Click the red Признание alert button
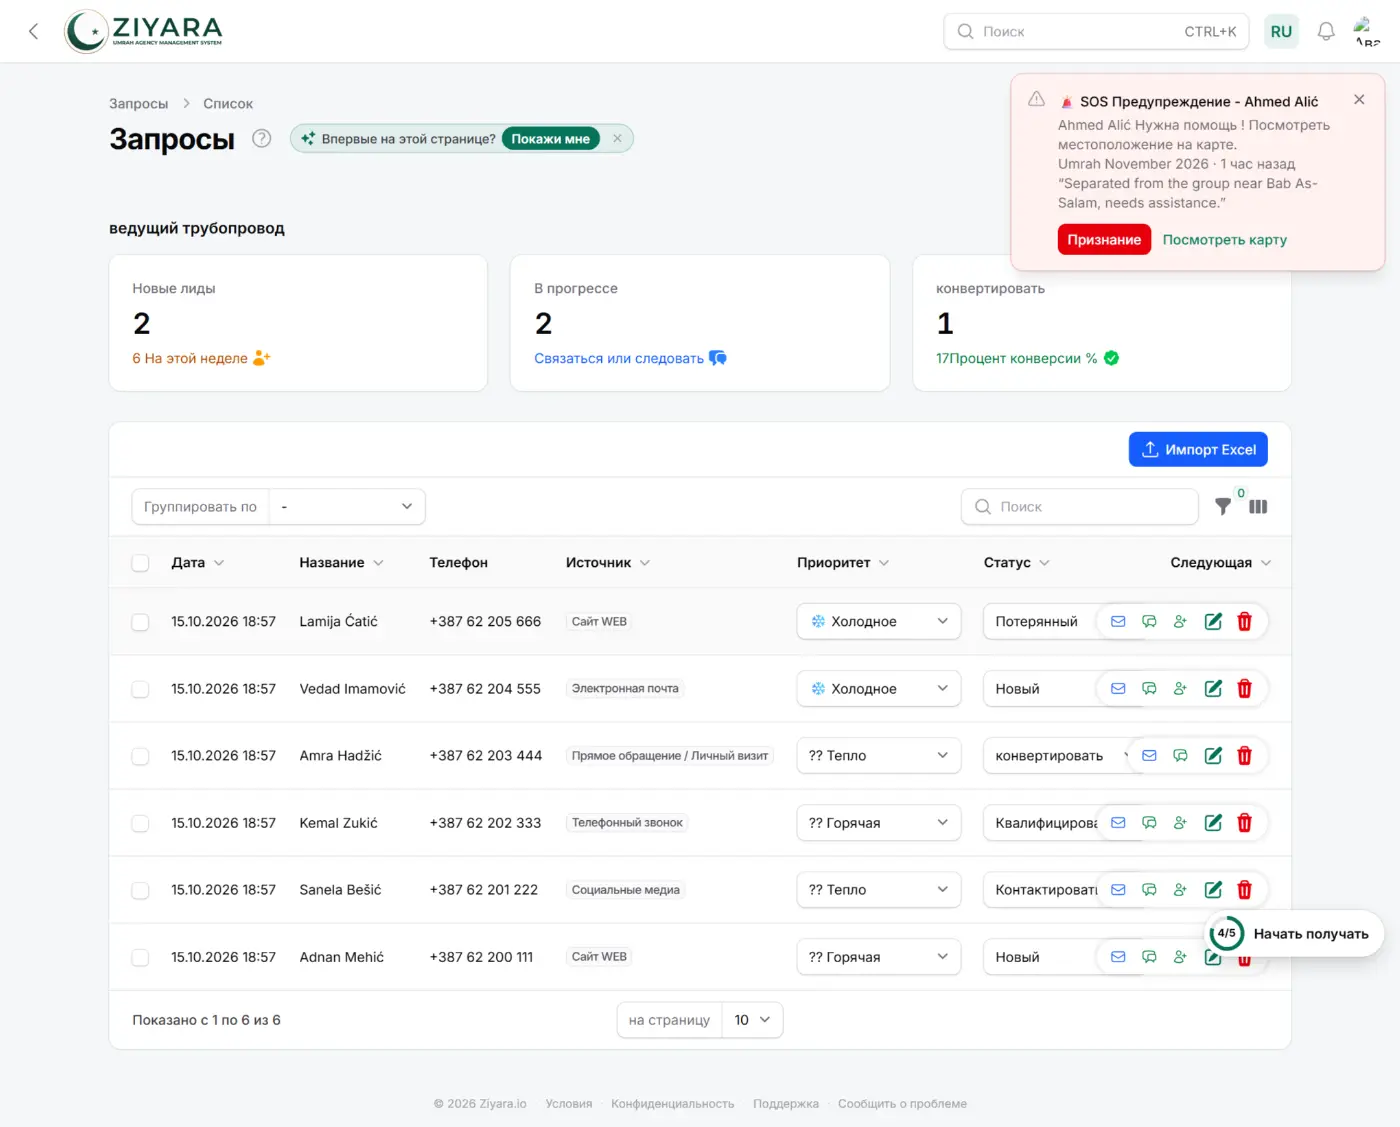The width and height of the screenshot is (1400, 1127). pyautogui.click(x=1104, y=240)
